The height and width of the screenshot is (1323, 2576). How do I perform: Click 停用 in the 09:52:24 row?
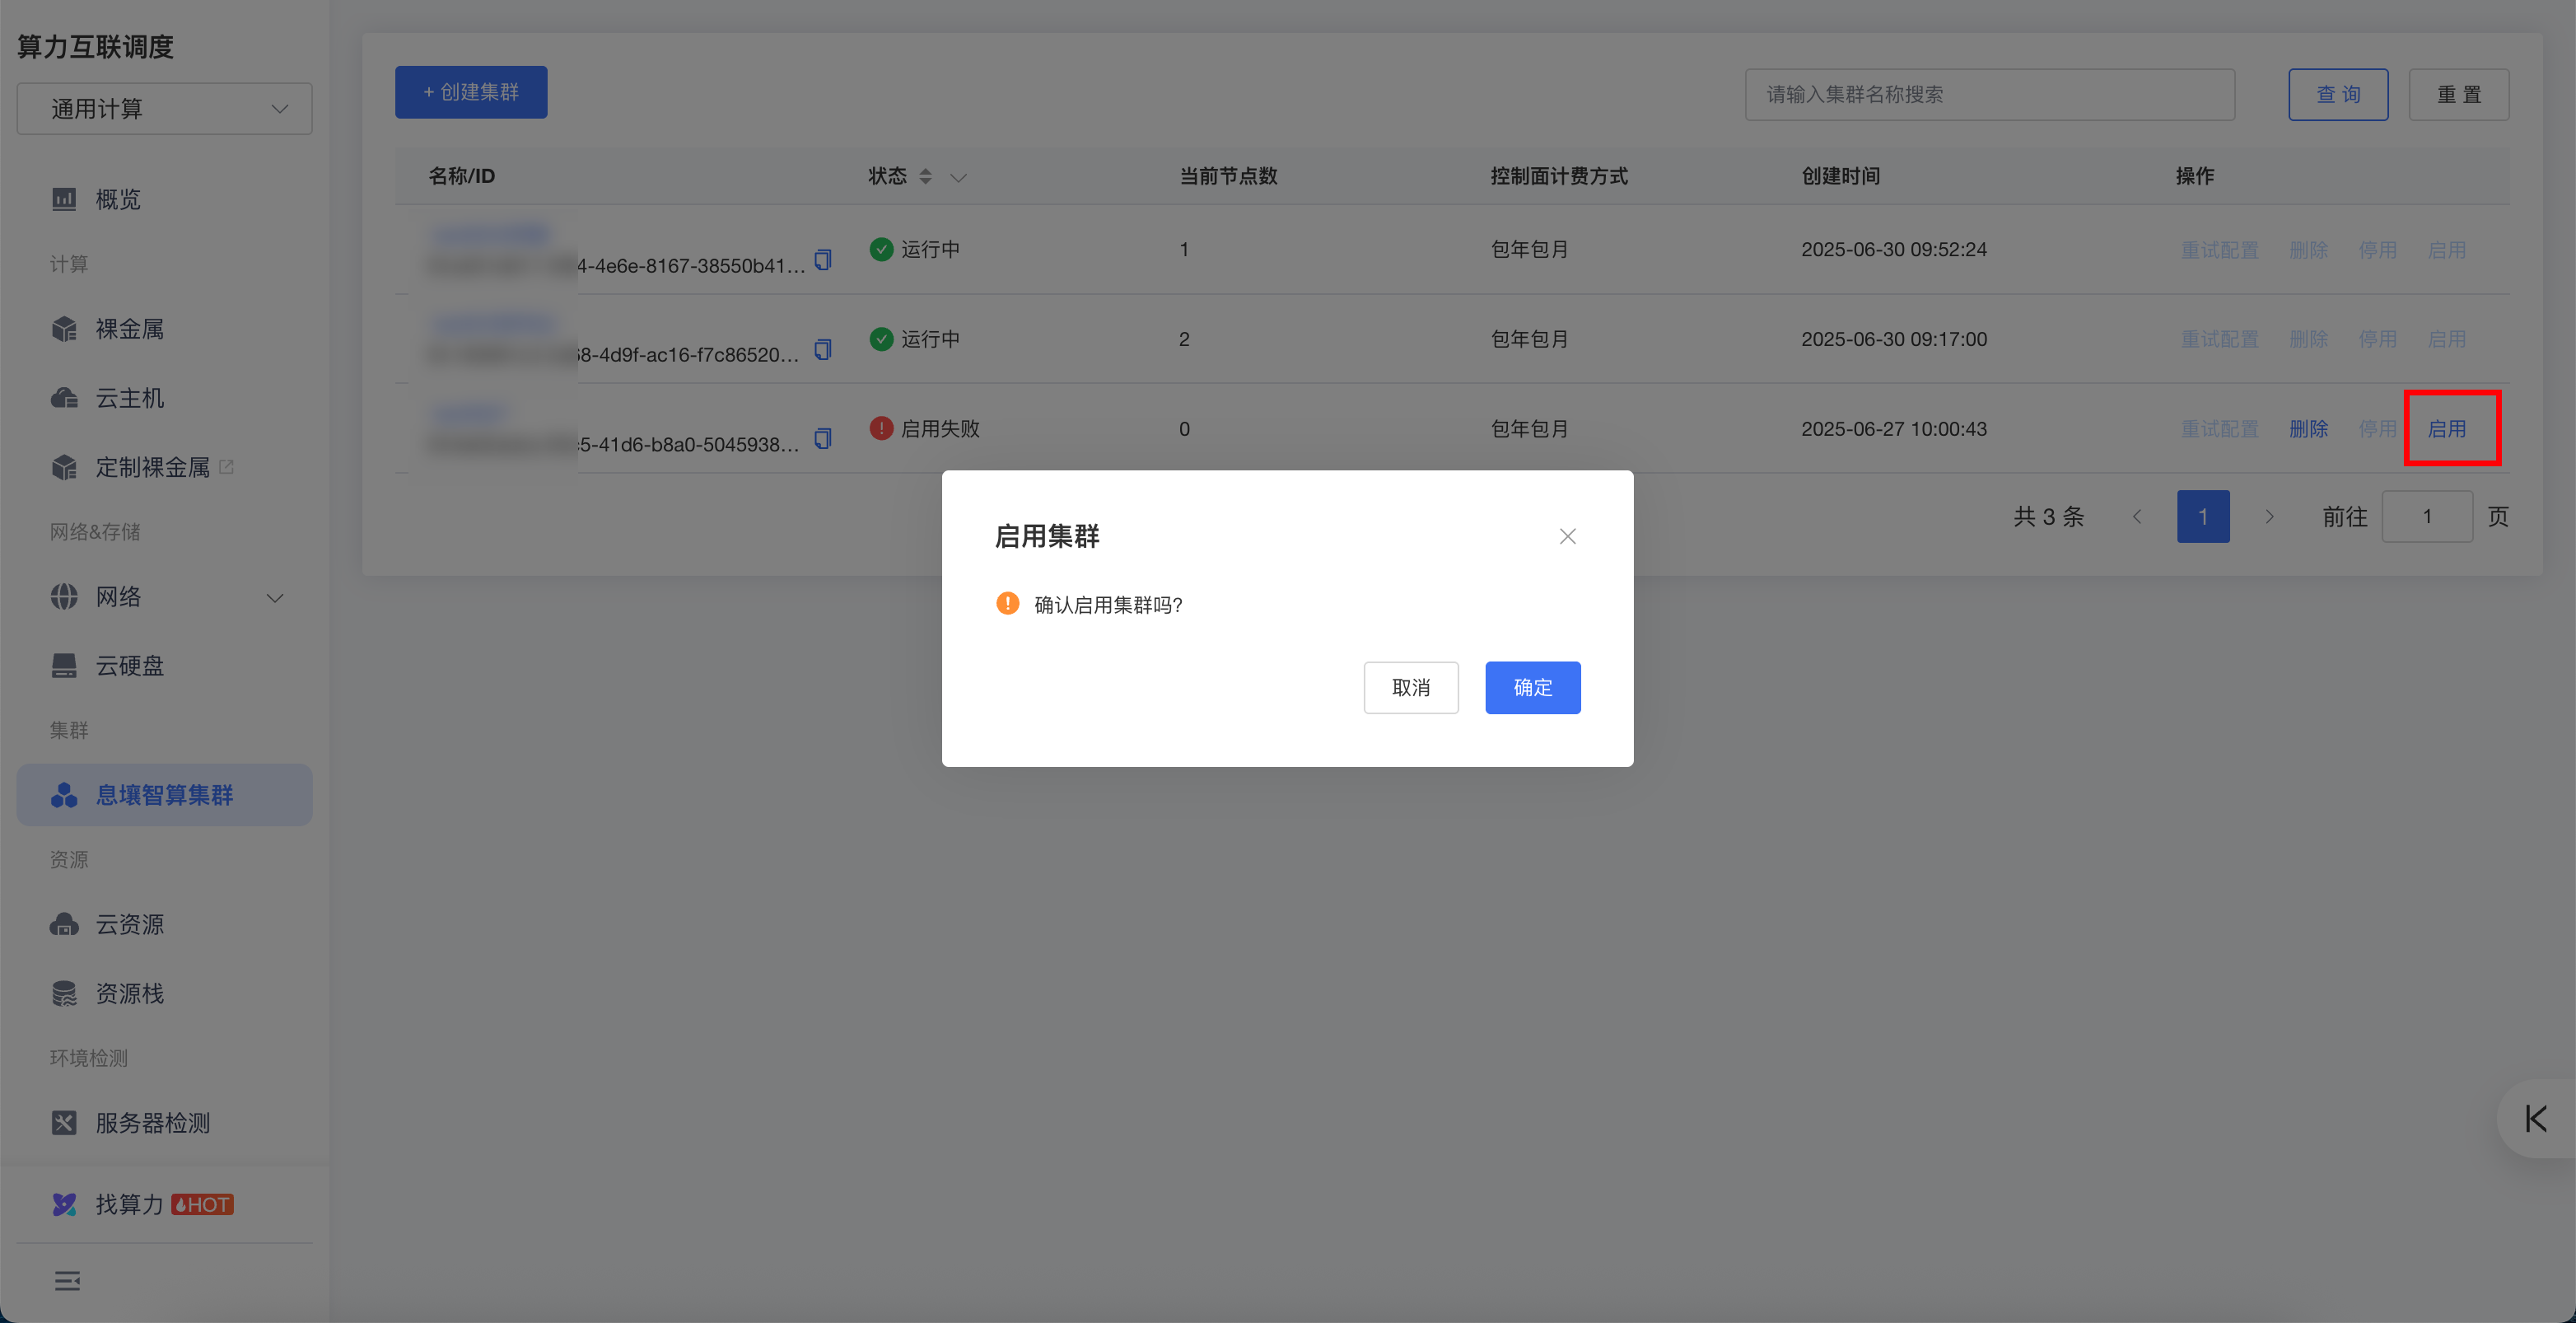[x=2378, y=250]
